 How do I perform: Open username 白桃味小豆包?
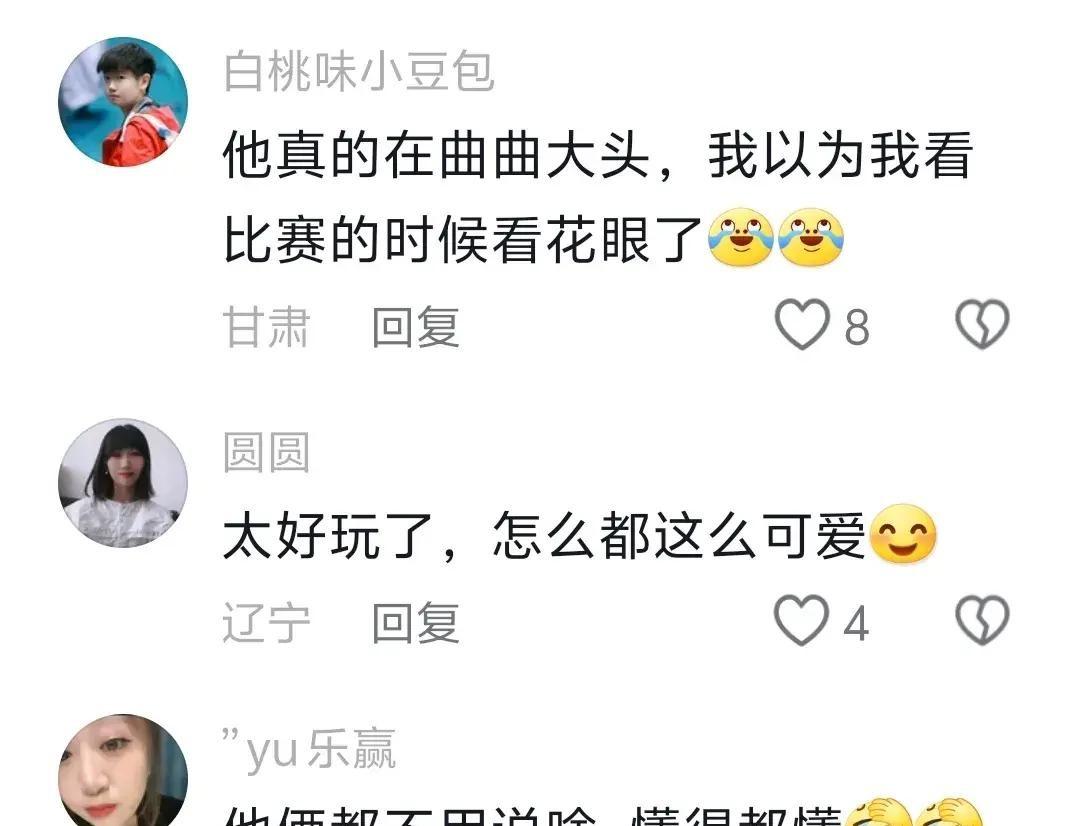[x=359, y=72]
